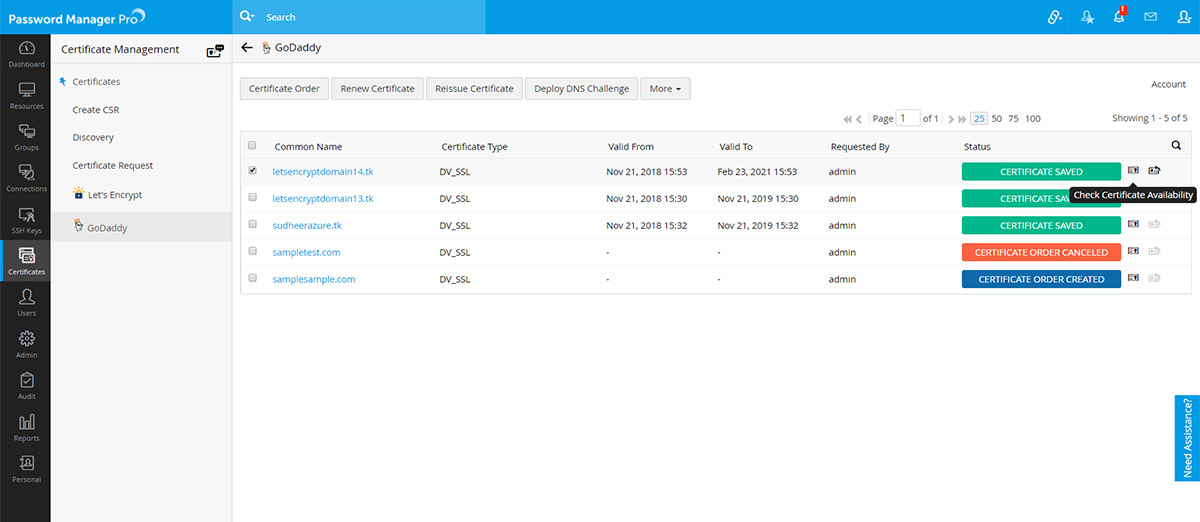Check certificate availability for sudheerazure.tk
The width and height of the screenshot is (1200, 522).
[x=1133, y=225]
